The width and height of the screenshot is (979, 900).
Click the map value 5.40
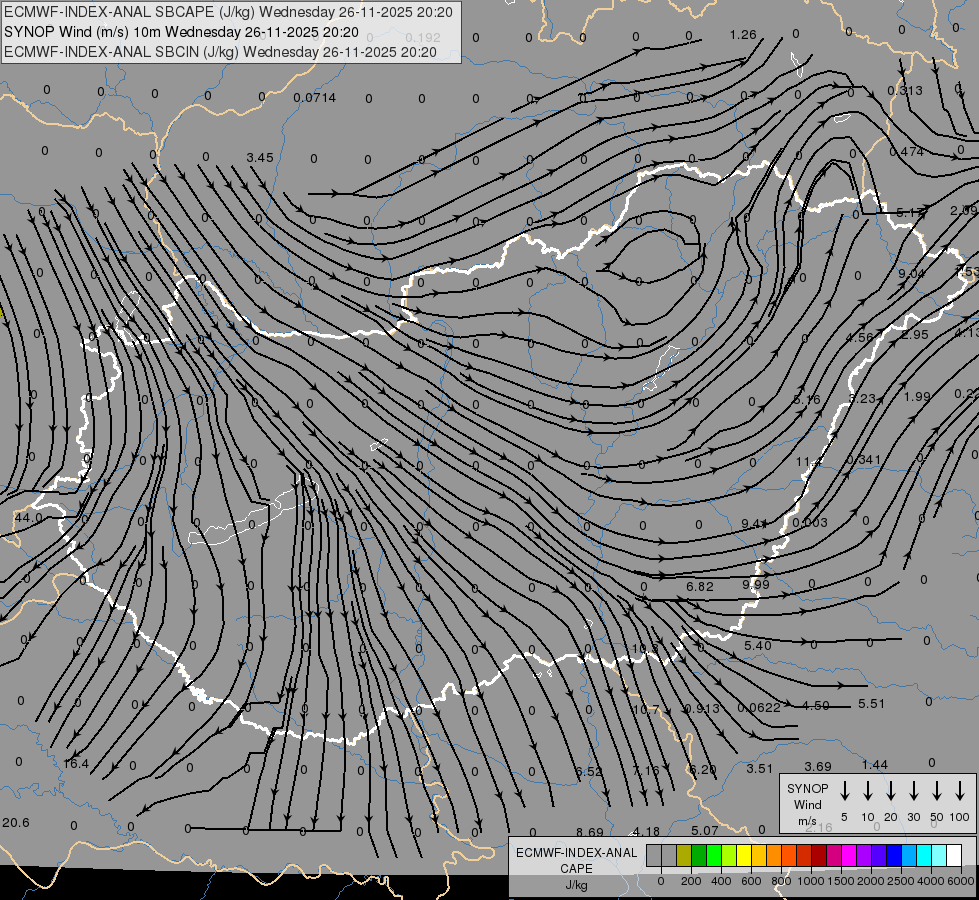(757, 645)
